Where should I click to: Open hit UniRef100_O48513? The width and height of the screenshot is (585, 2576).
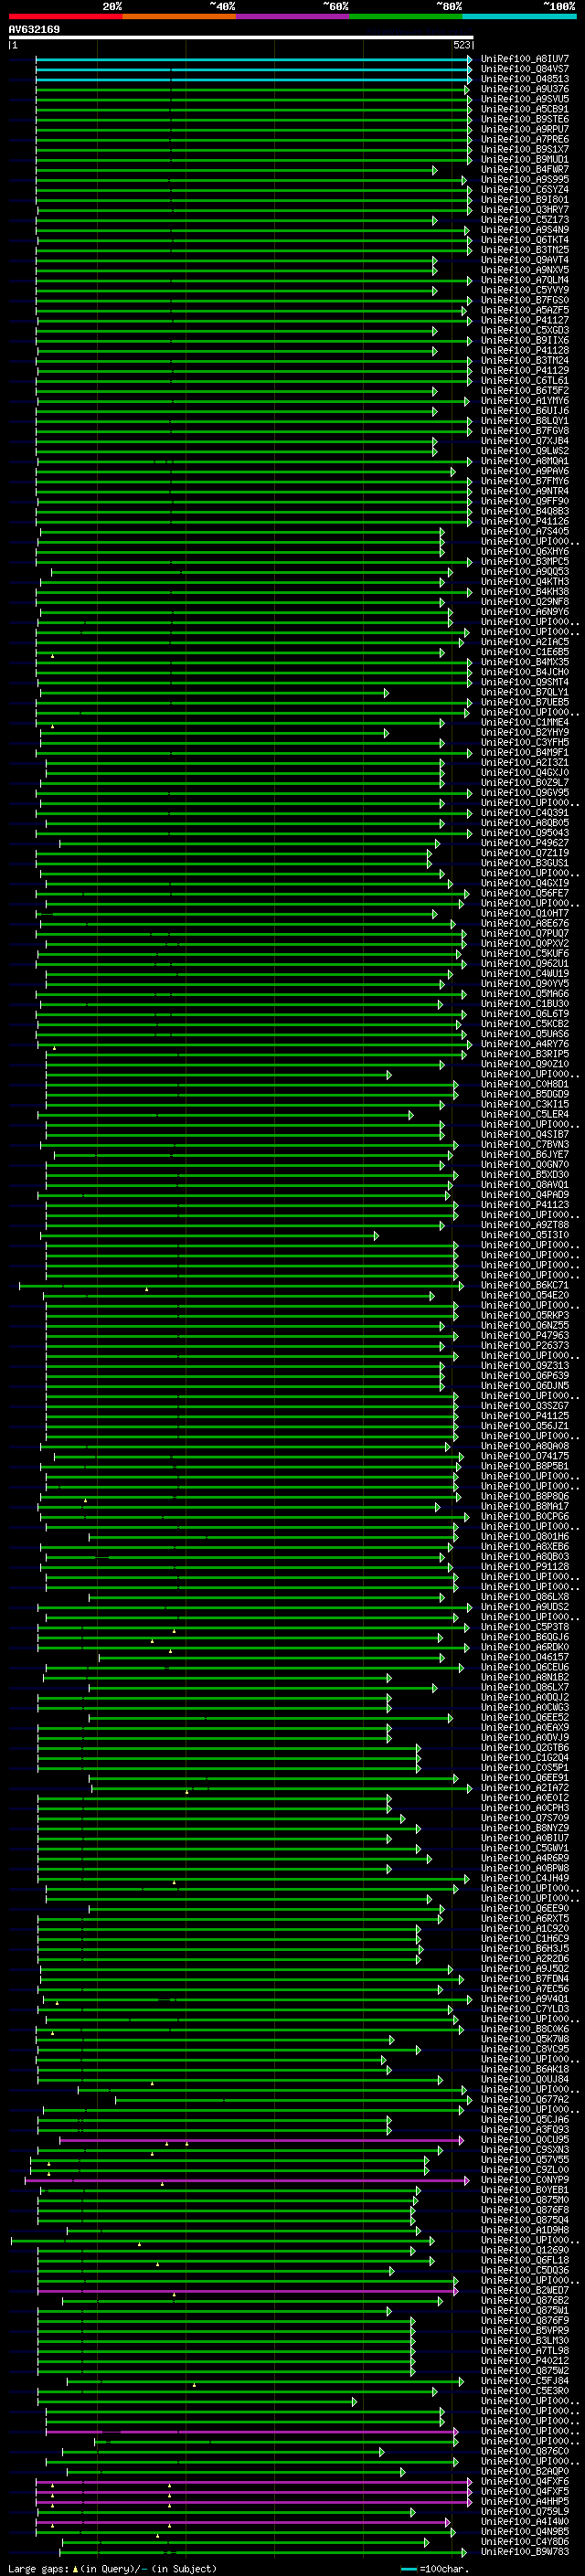tap(524, 79)
